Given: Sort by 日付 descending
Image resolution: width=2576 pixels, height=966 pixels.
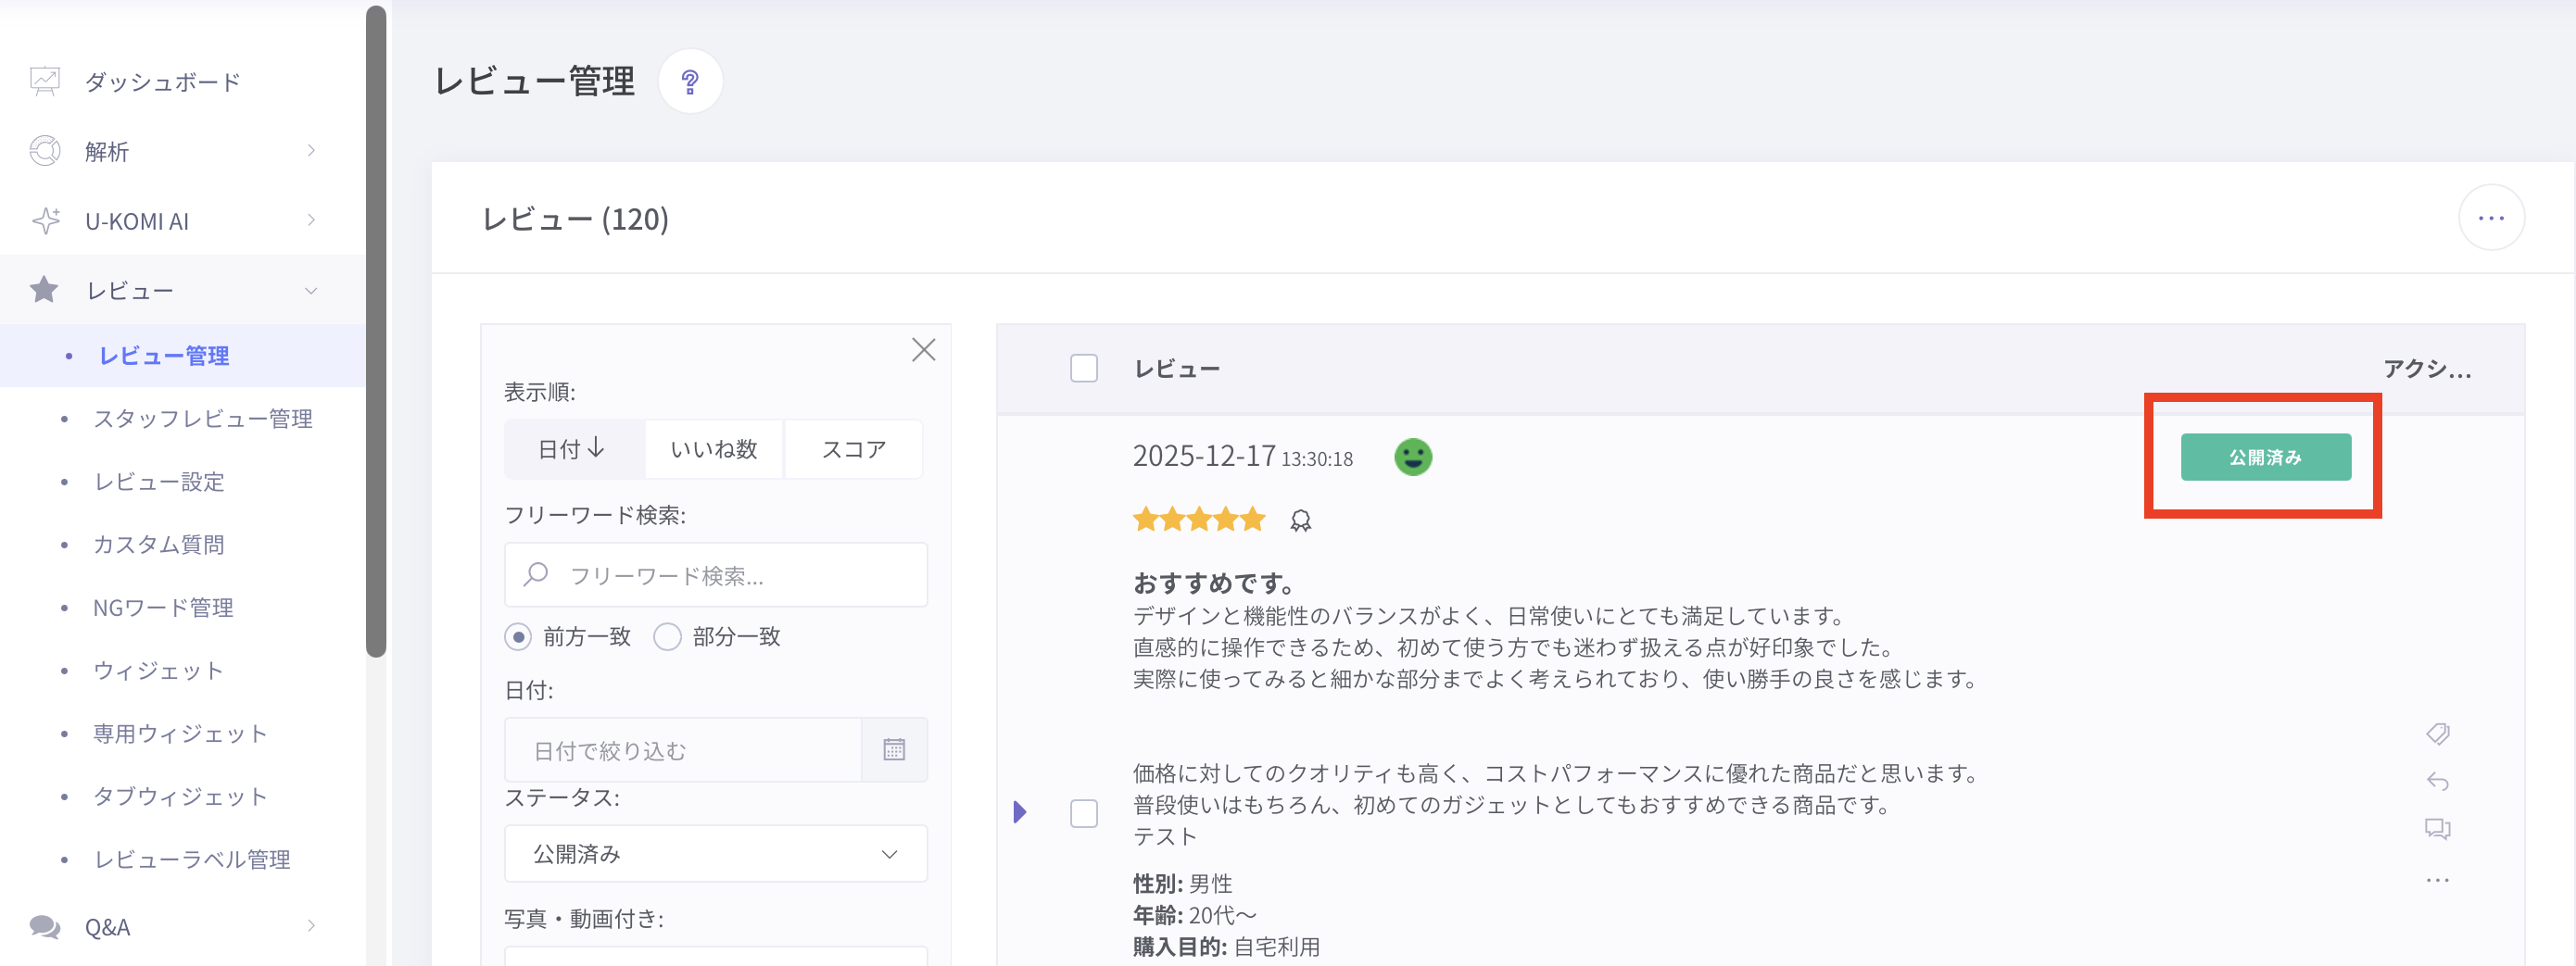Looking at the screenshot, I should 573,449.
